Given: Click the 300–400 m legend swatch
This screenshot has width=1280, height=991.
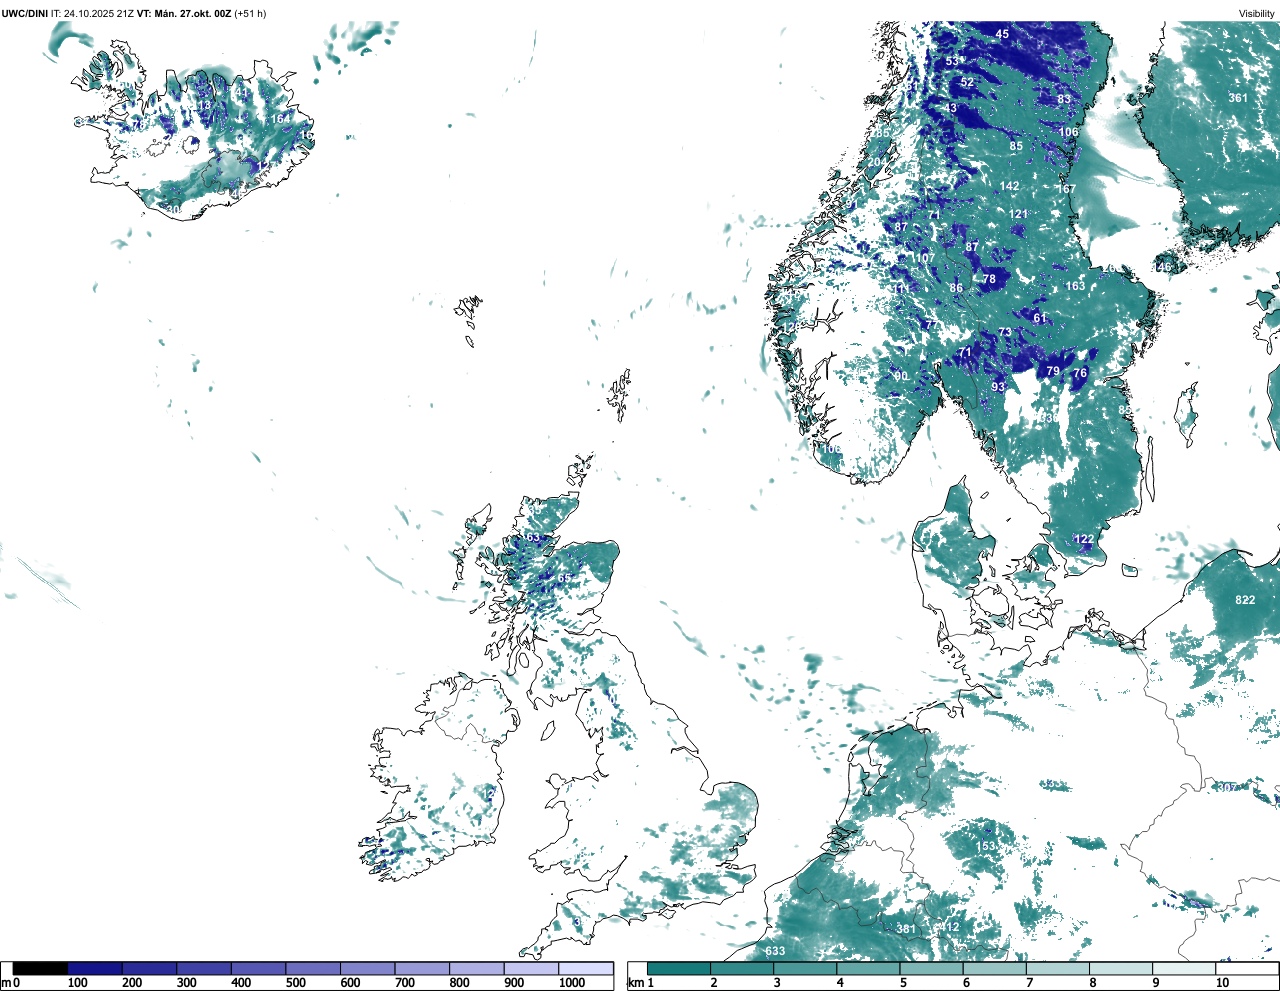Looking at the screenshot, I should pos(204,968).
